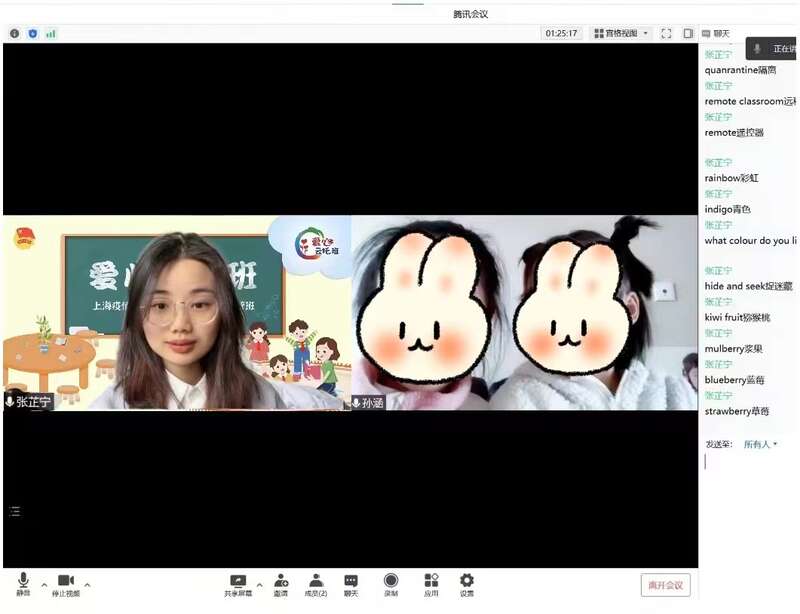Start recording with 录制 button

point(391,584)
